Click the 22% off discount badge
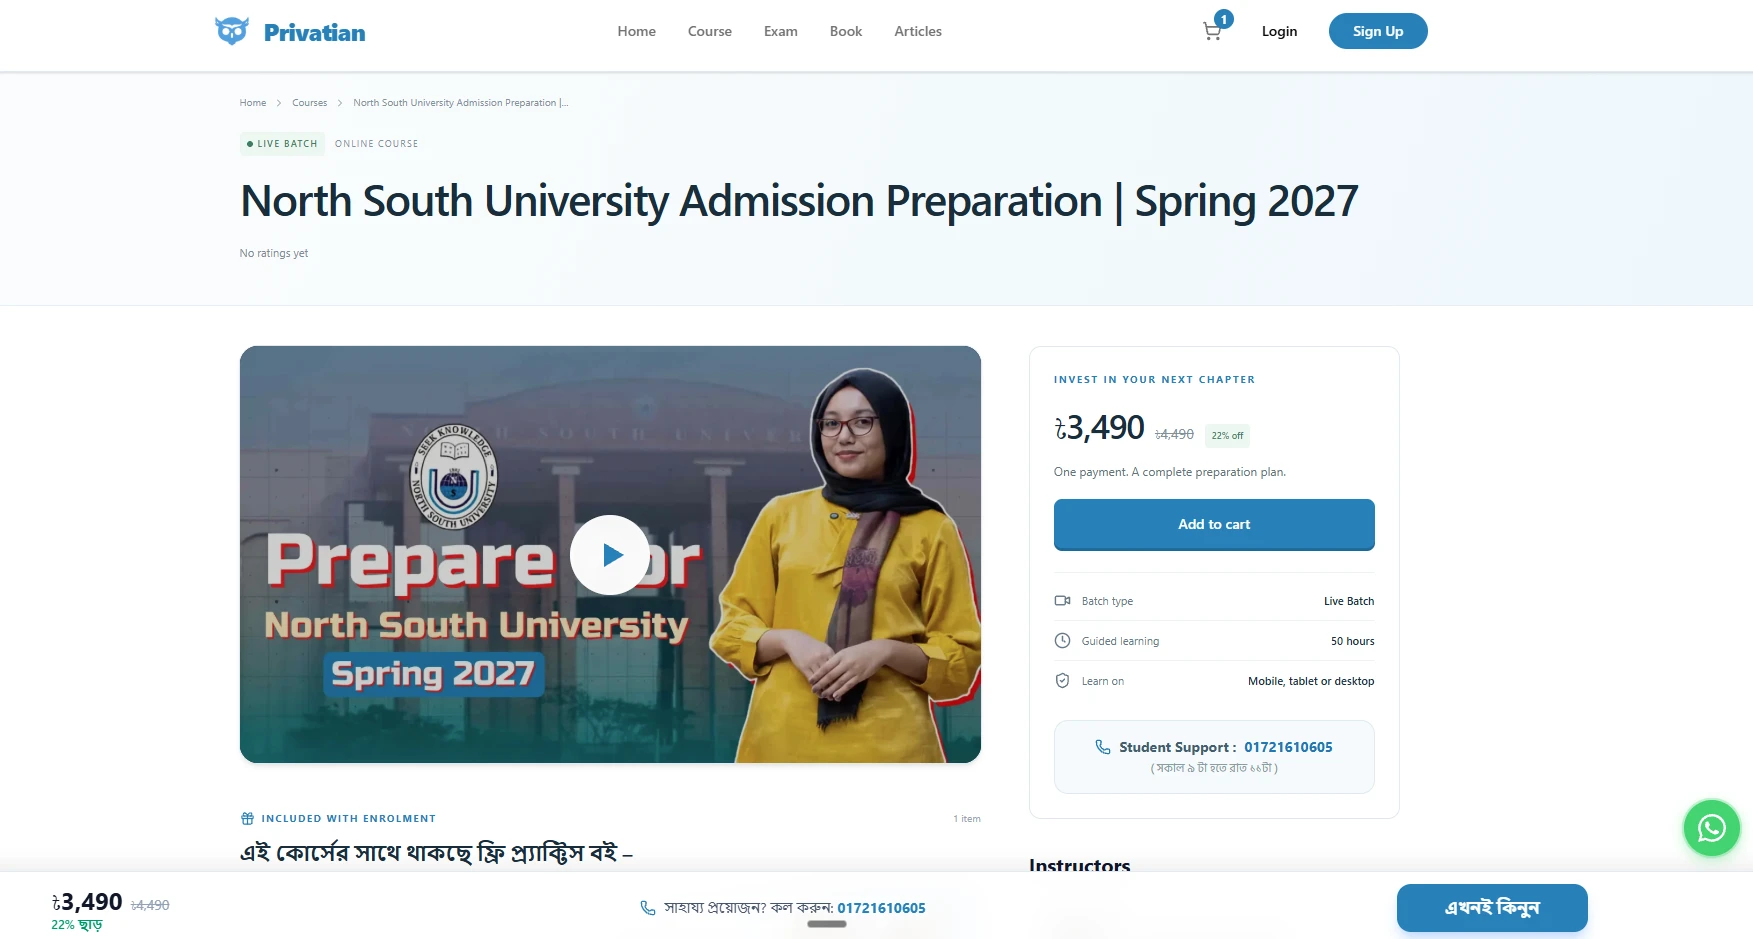1753x939 pixels. tap(1227, 435)
